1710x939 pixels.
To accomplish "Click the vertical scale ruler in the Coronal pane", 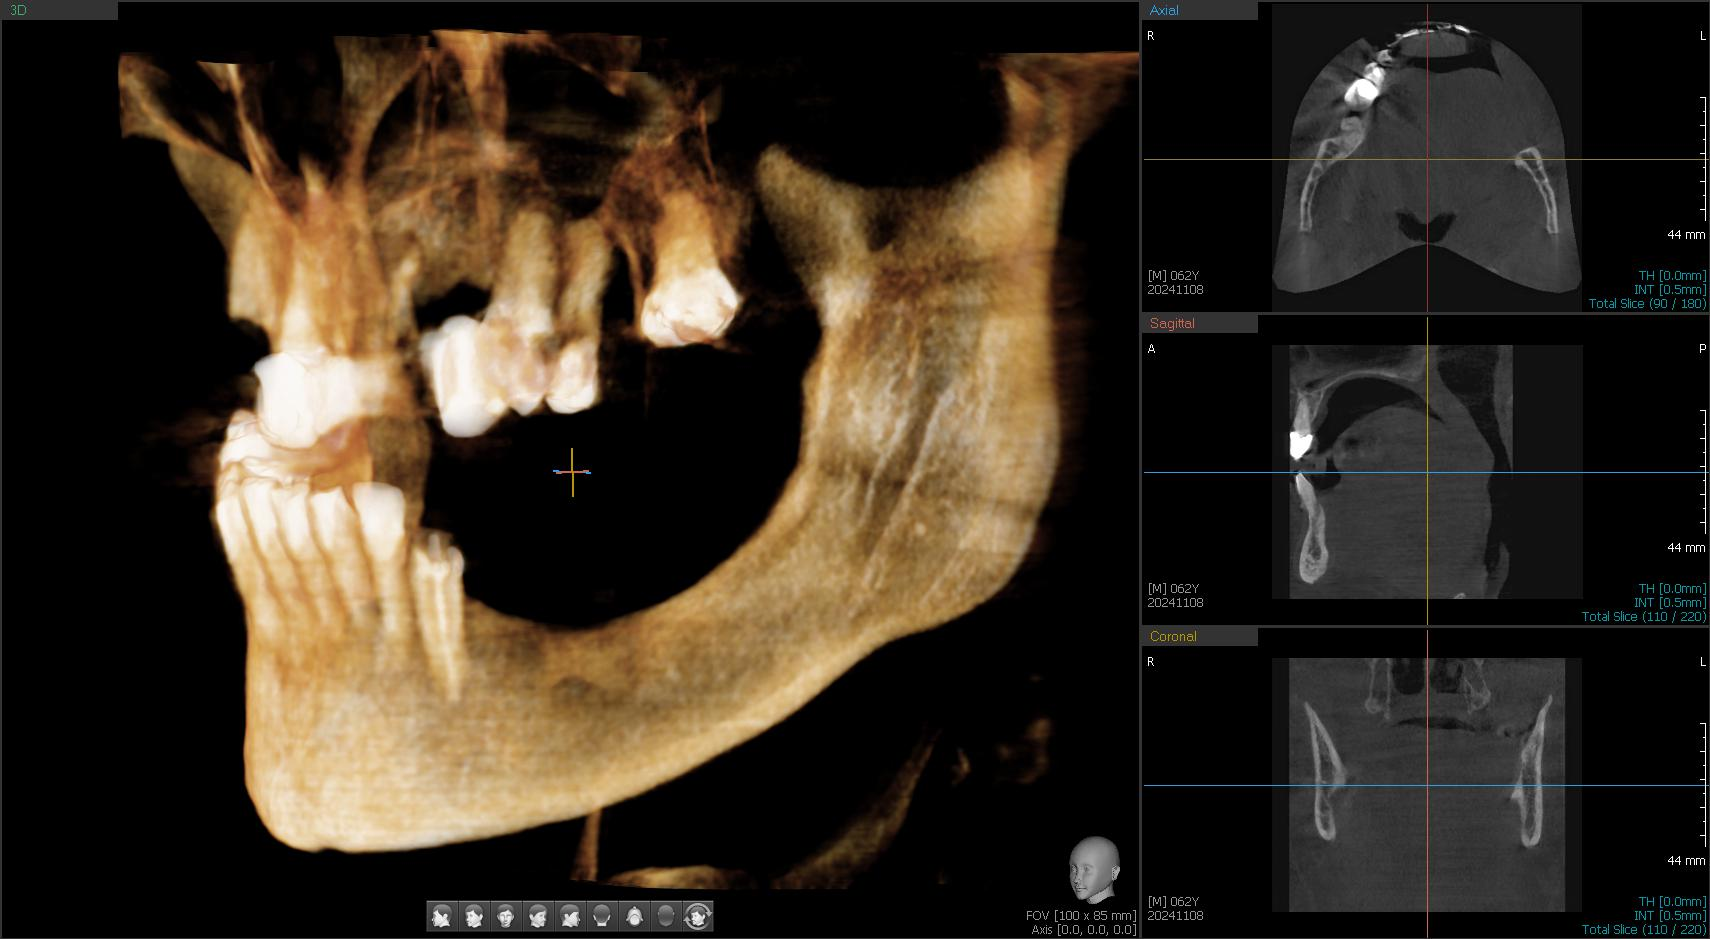I will [1704, 784].
